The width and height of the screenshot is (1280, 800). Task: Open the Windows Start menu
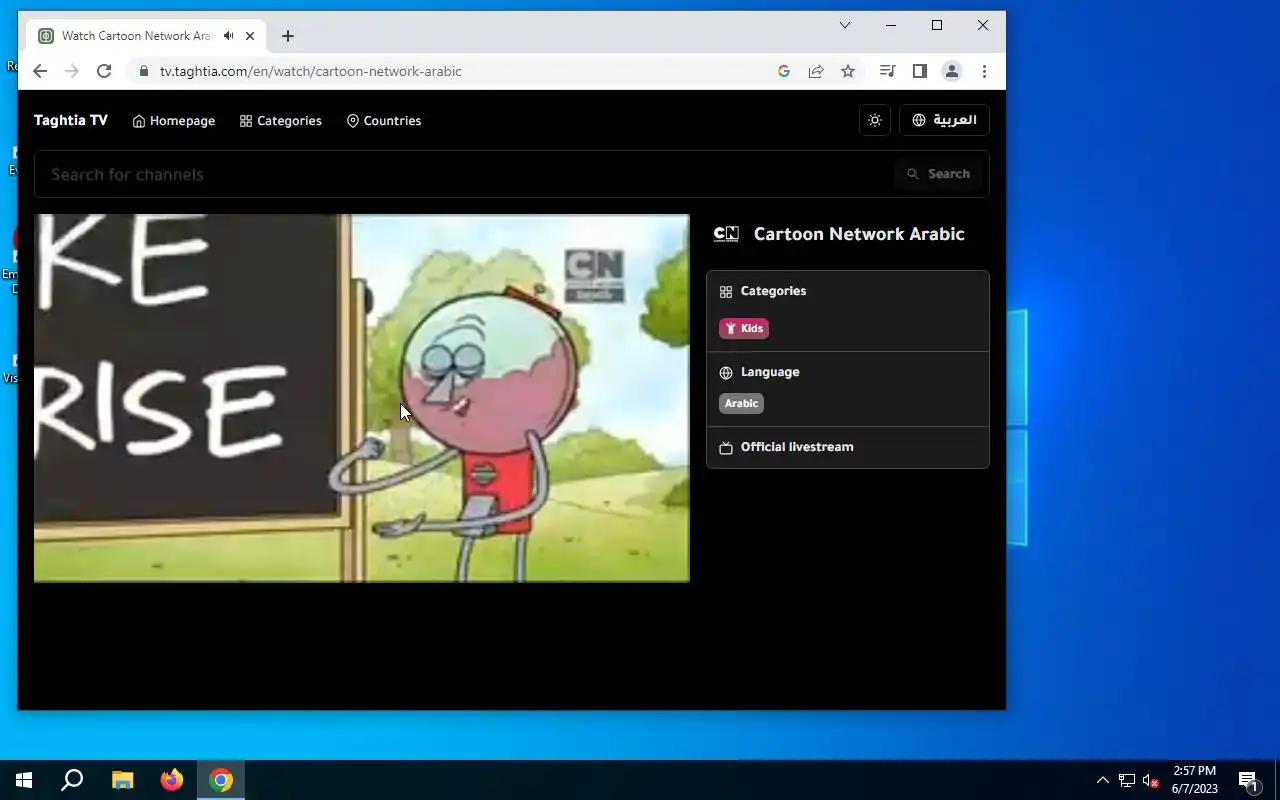coord(24,780)
